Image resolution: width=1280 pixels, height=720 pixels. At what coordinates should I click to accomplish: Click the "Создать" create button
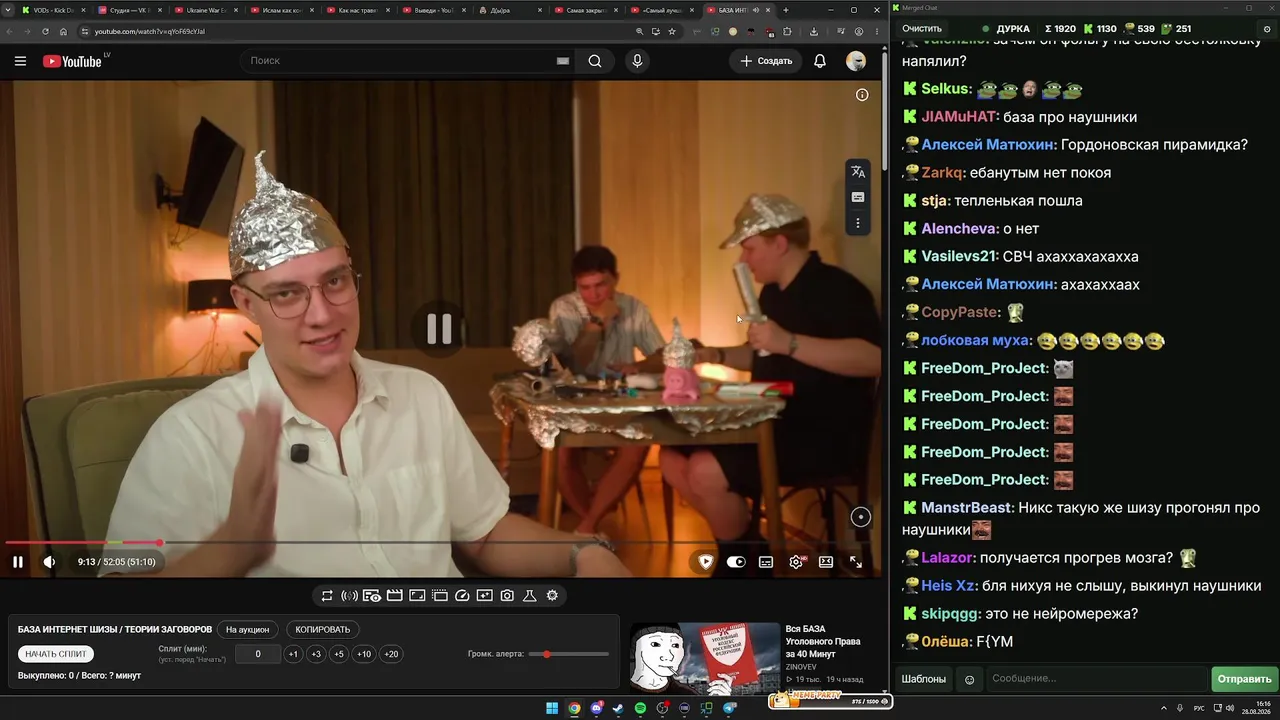pyautogui.click(x=766, y=61)
